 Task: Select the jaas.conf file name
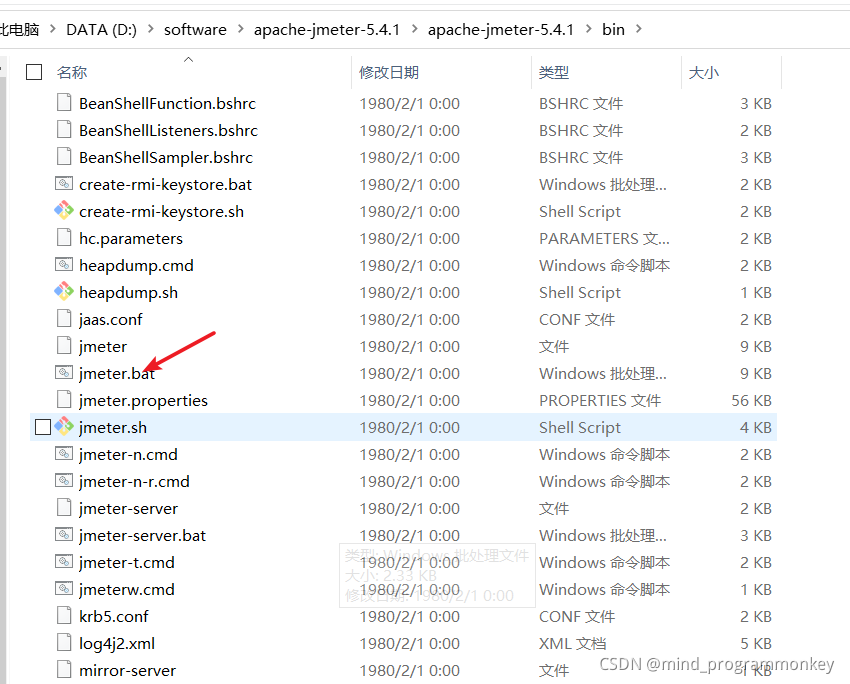tap(111, 319)
